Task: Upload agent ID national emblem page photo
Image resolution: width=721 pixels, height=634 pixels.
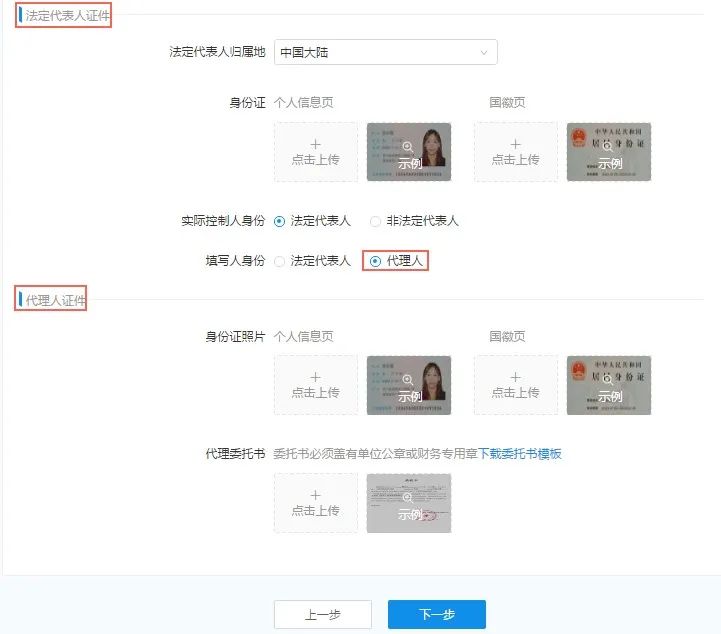Action: 515,385
